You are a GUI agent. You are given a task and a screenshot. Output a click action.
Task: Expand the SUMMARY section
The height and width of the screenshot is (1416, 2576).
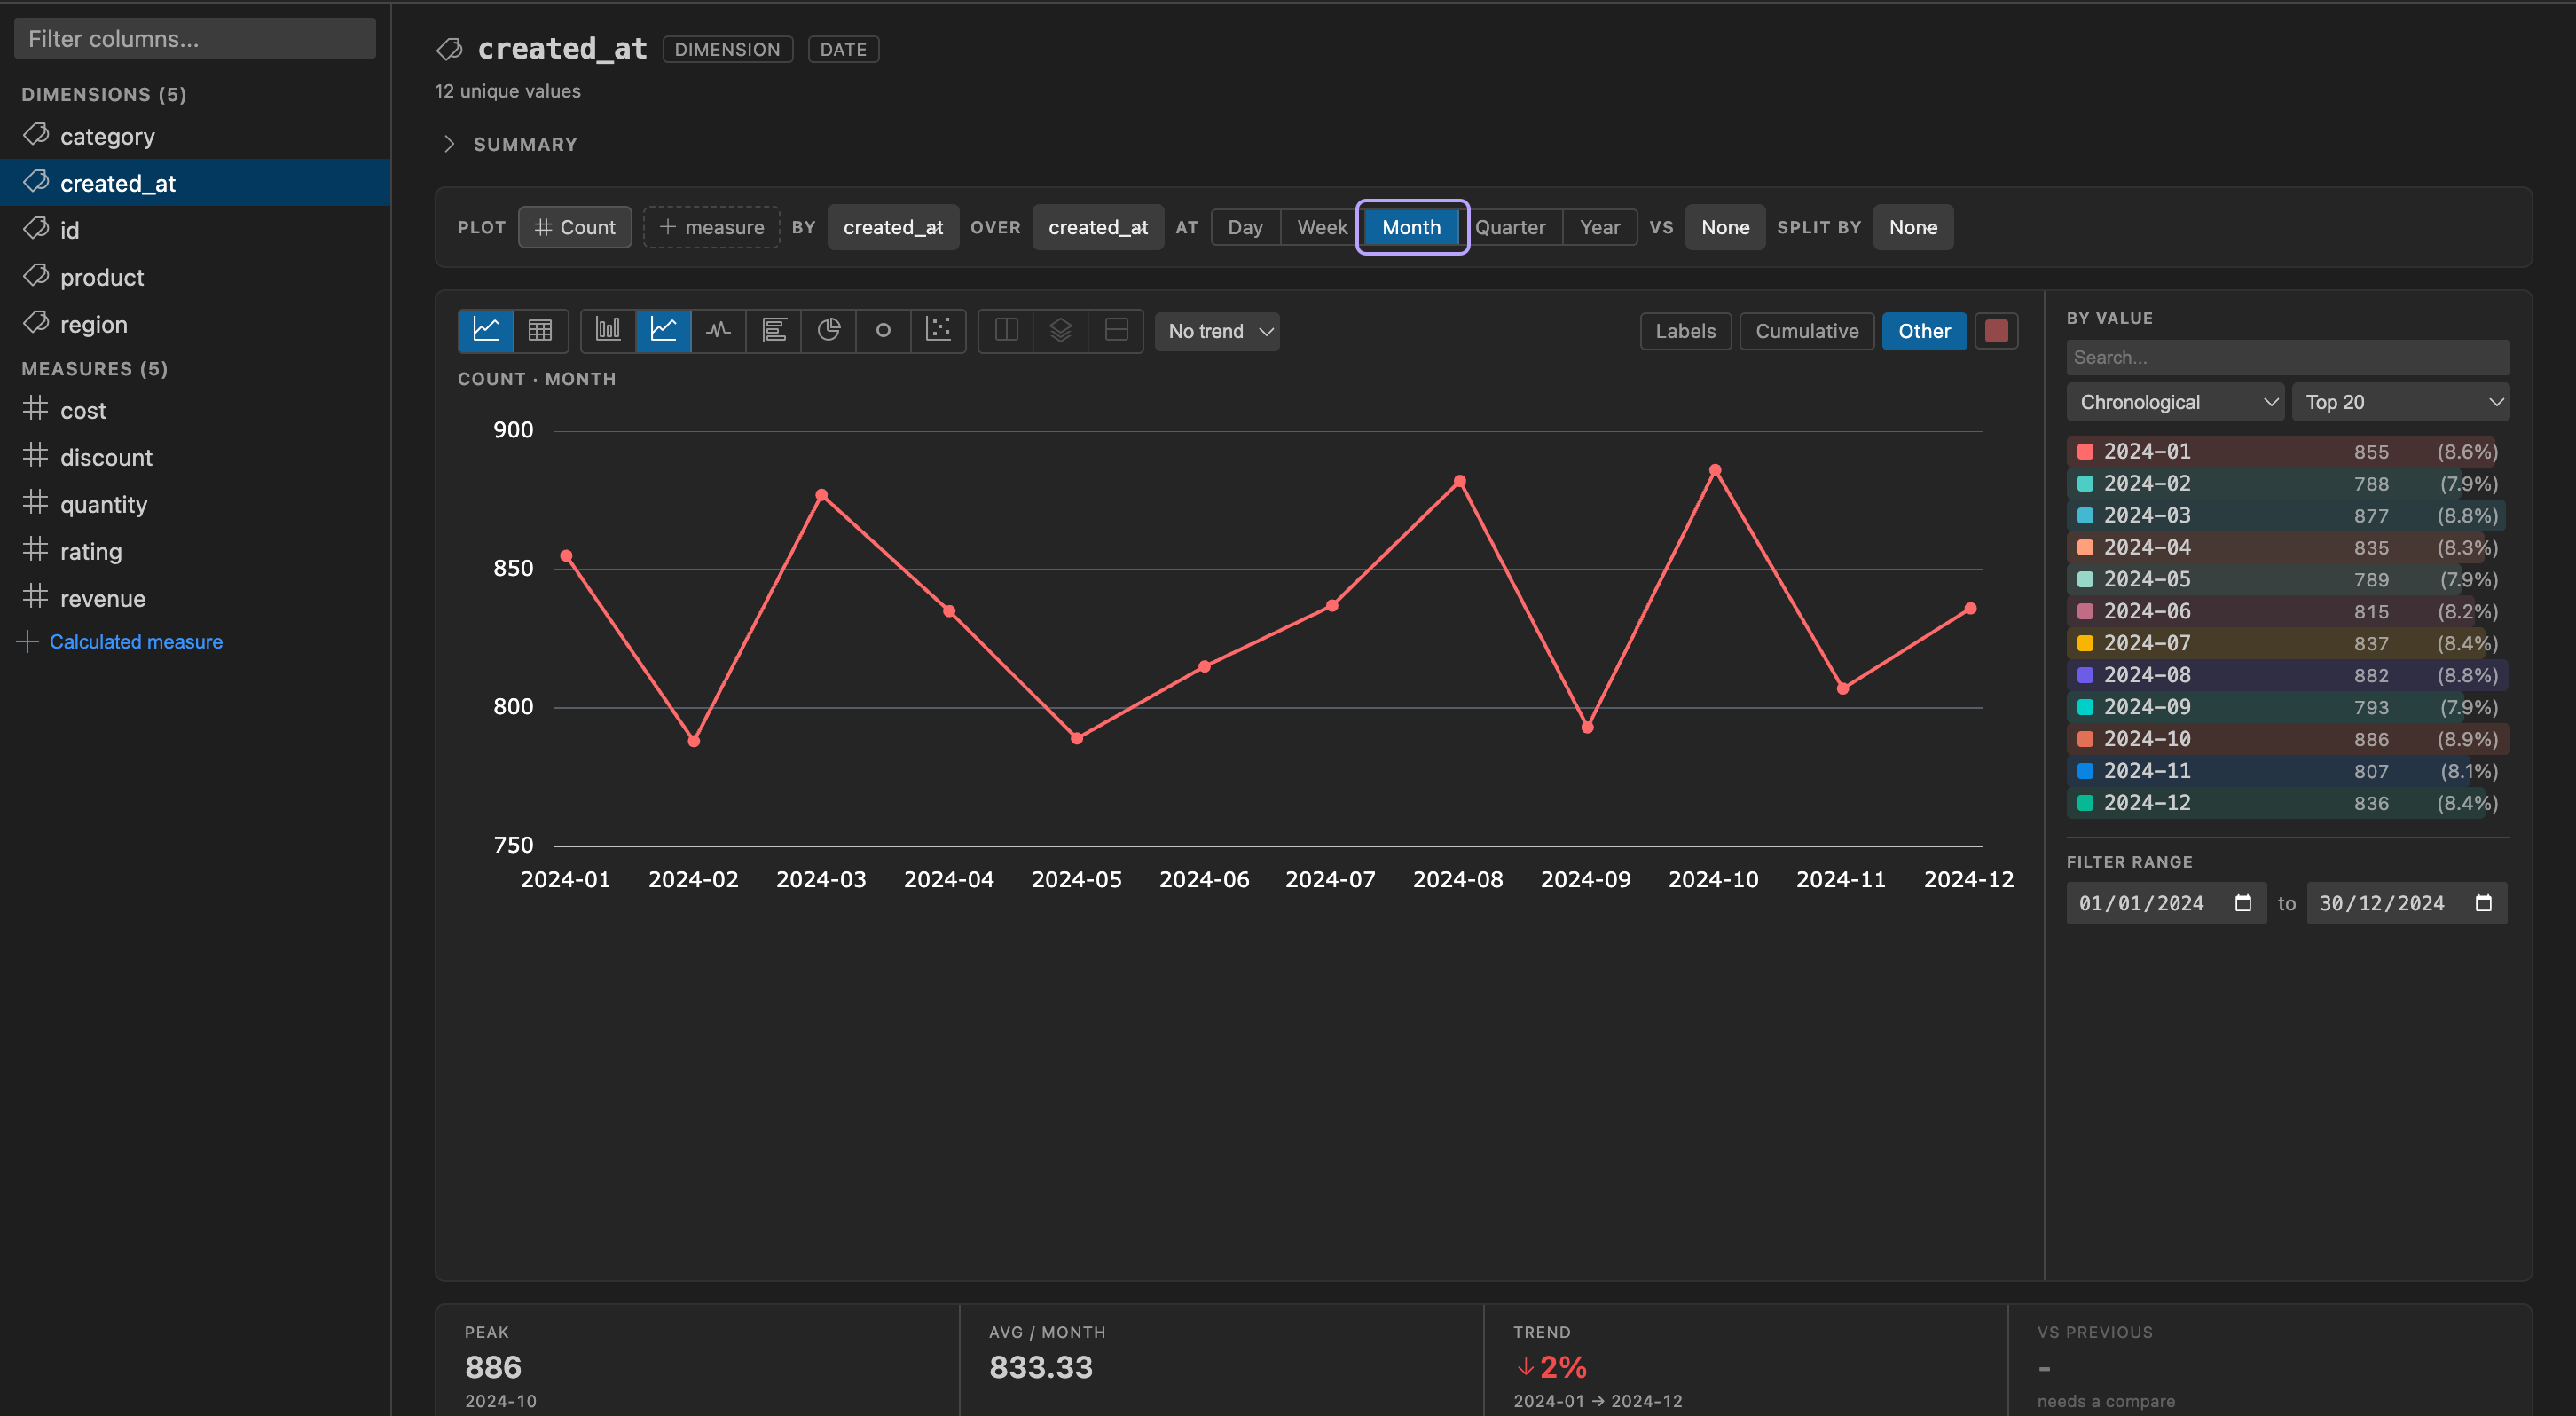pyautogui.click(x=509, y=144)
